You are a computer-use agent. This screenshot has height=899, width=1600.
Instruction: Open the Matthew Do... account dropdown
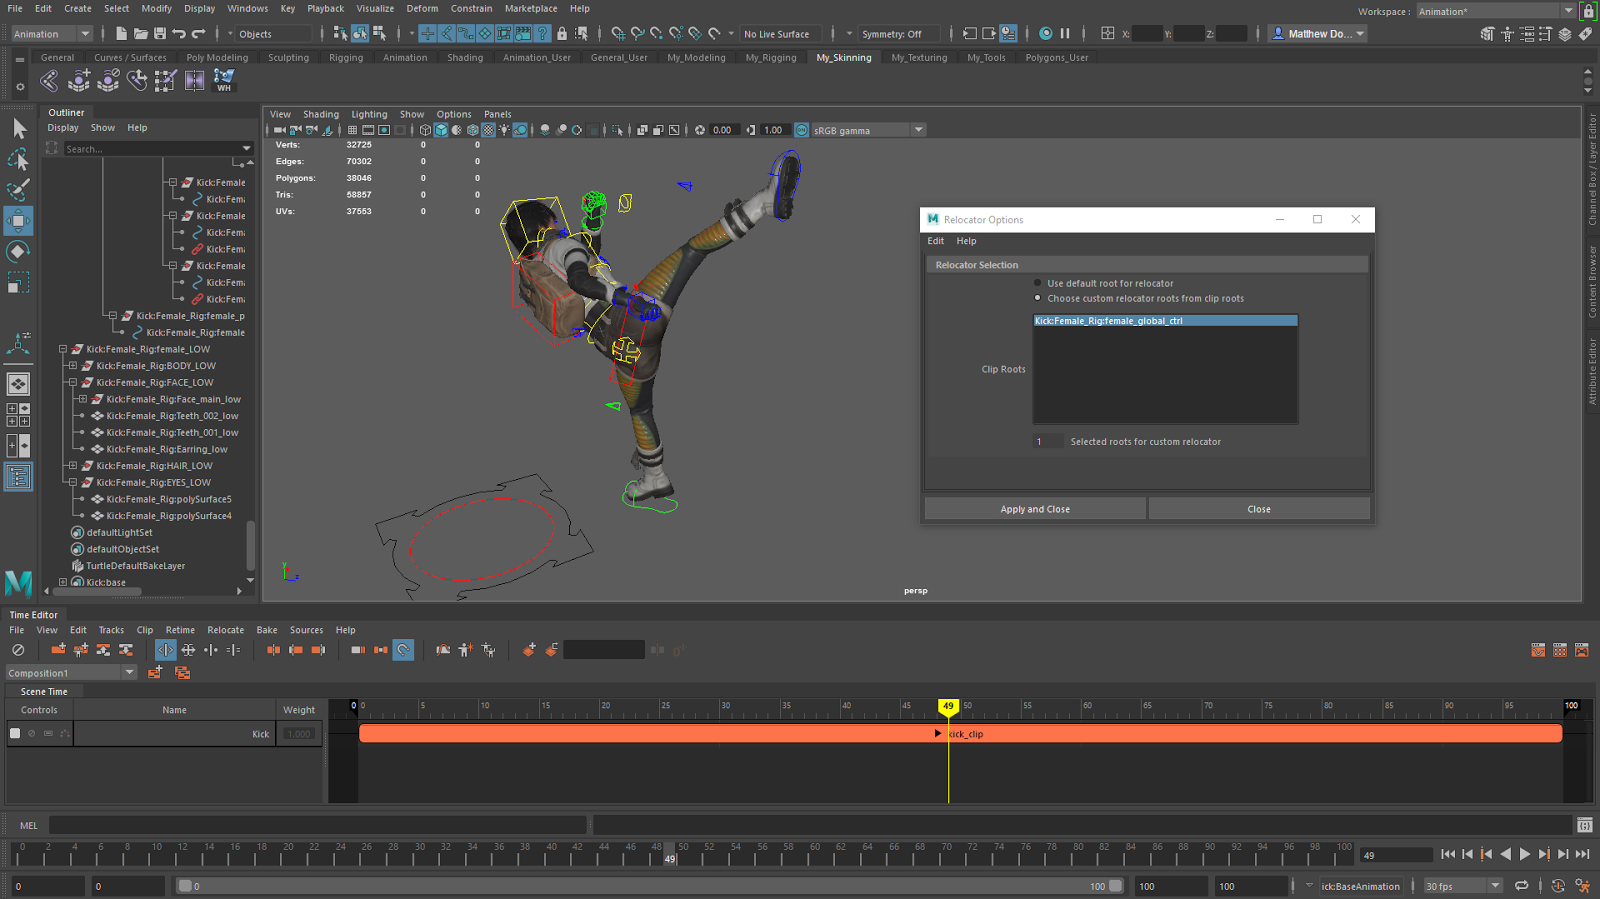(1318, 34)
